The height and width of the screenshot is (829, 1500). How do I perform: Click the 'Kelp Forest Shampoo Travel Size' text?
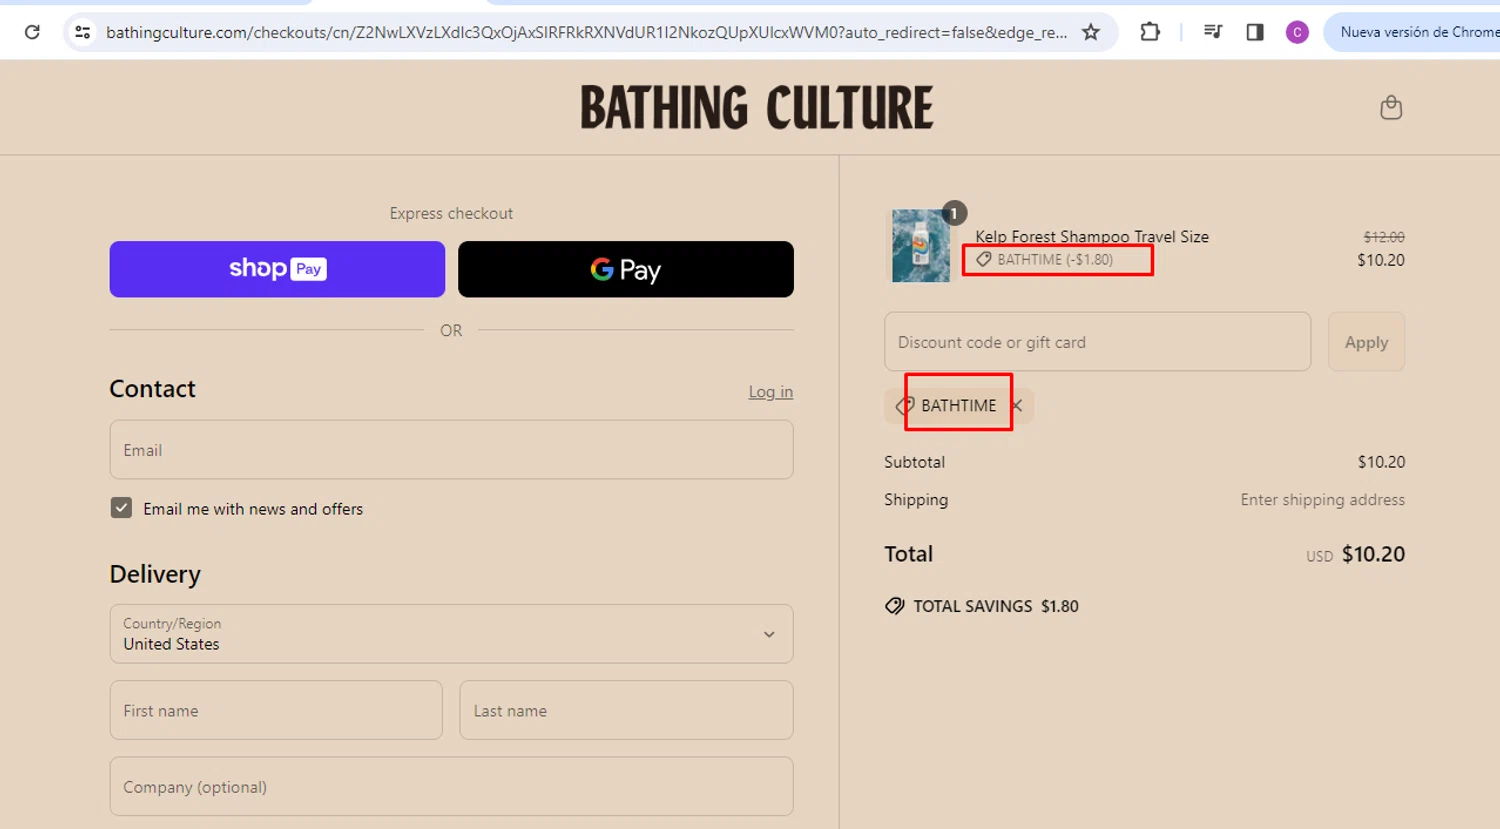click(1092, 237)
